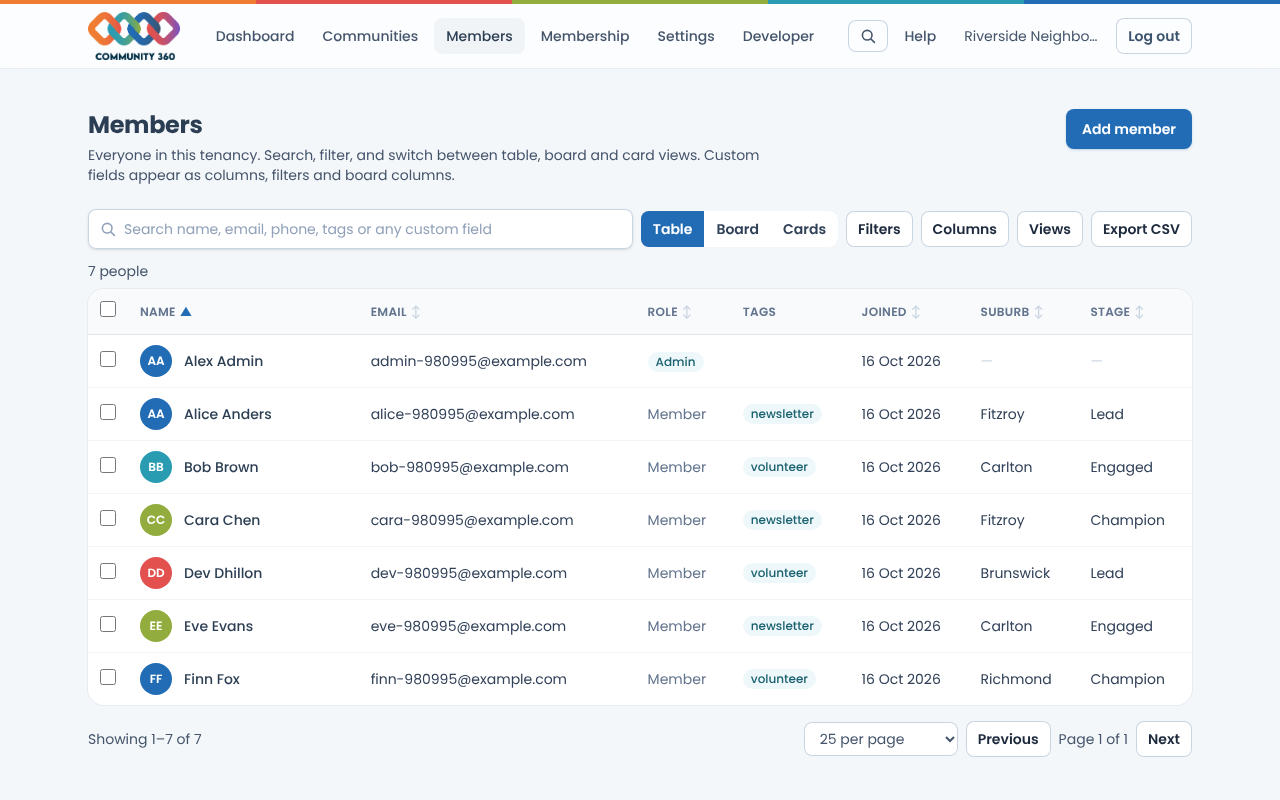
Task: Open the Riverside Neighbo… tenancy switcher
Action: click(x=1030, y=36)
